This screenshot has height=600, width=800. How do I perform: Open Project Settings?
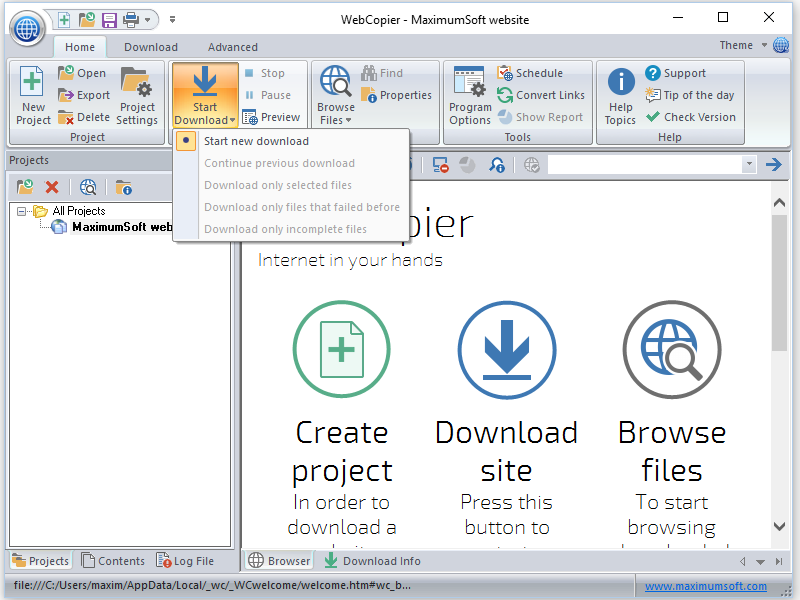137,95
